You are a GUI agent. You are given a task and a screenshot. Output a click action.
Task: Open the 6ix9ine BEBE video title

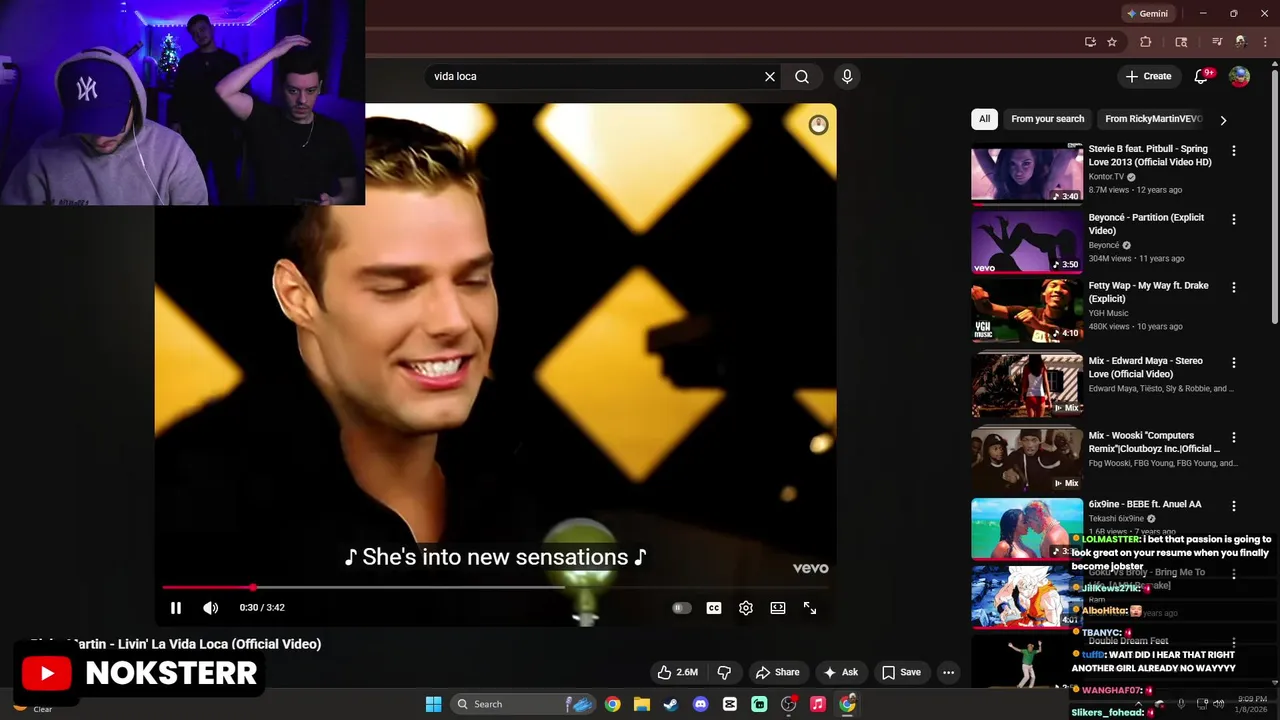tap(1145, 505)
